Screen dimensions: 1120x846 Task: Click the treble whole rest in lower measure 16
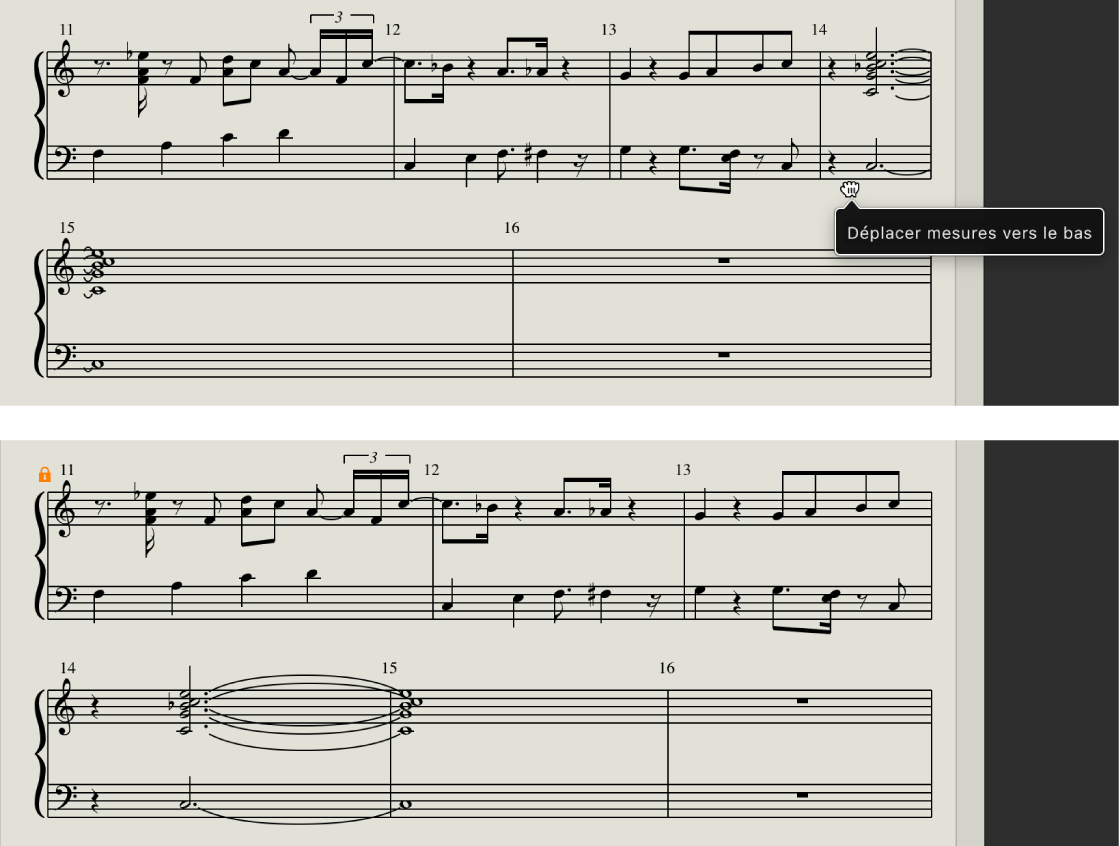802,701
